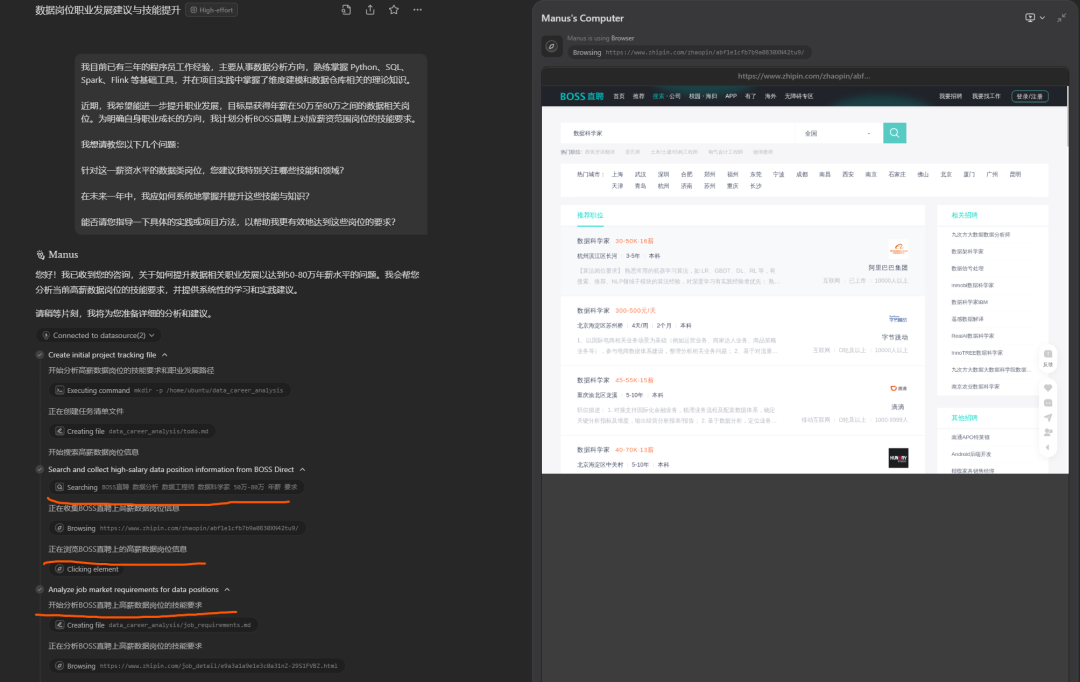Click the job search input containing 数据科学家

(678, 134)
